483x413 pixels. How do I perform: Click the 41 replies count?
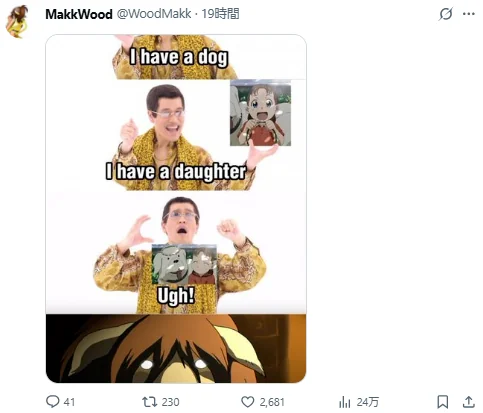pyautogui.click(x=69, y=402)
